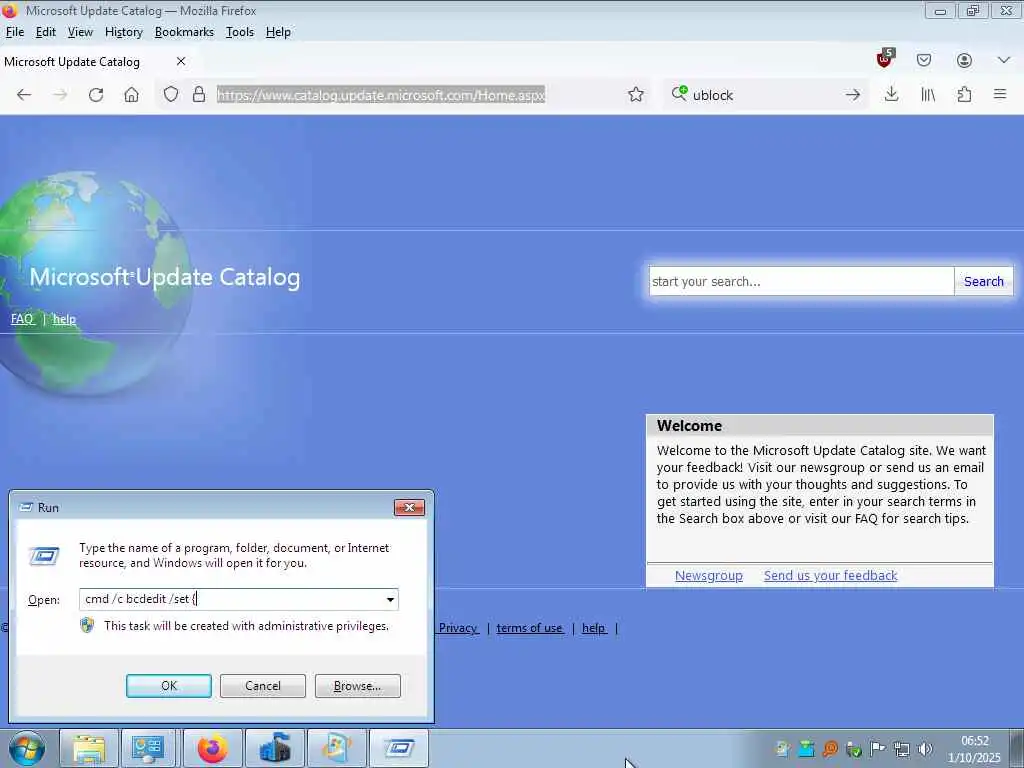Image resolution: width=1024 pixels, height=768 pixels.
Task: Open the FAQ link
Action: [22, 319]
